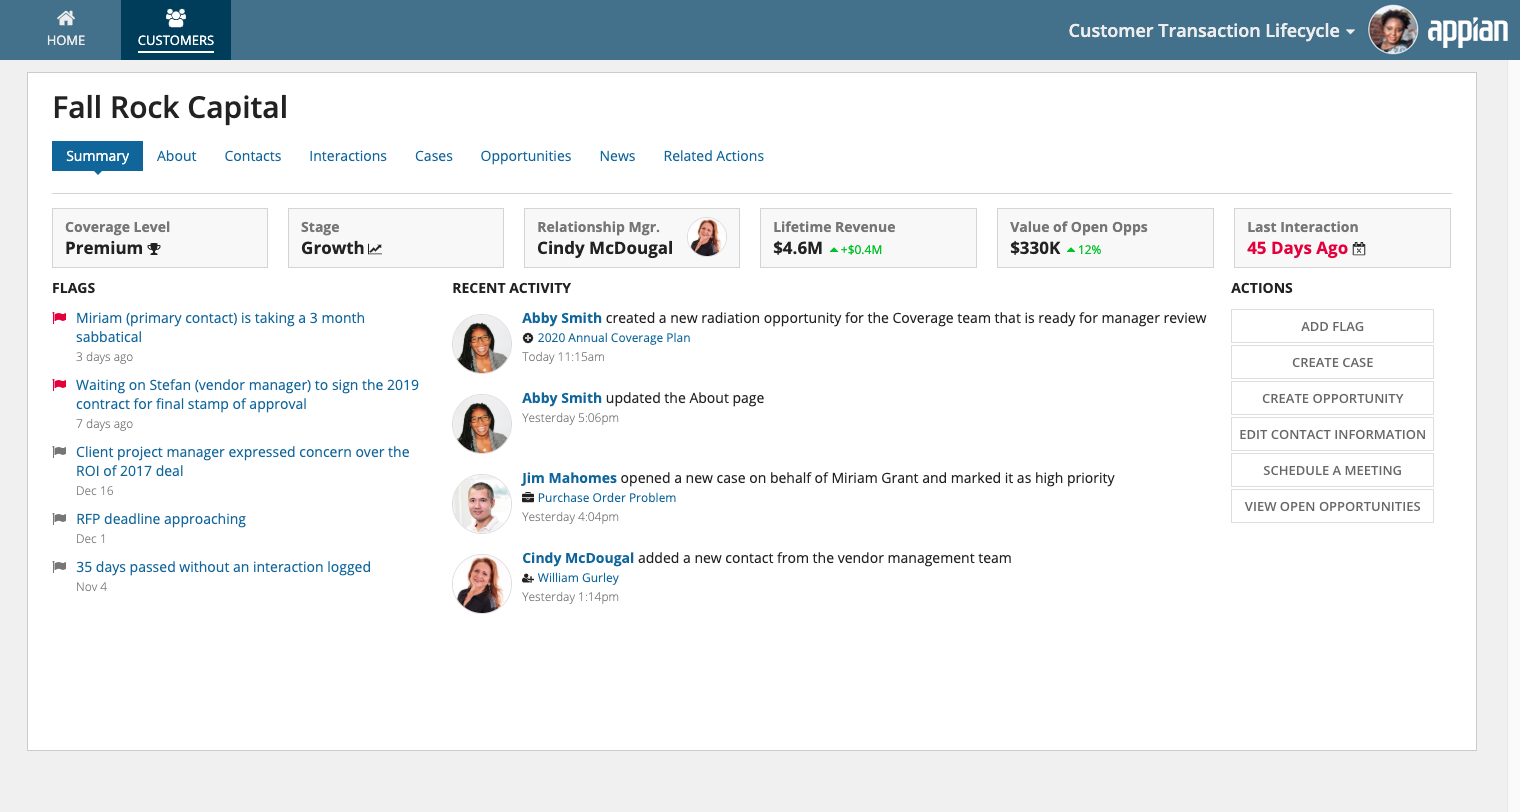Click the red flag for Stefan contract

[x=59, y=385]
